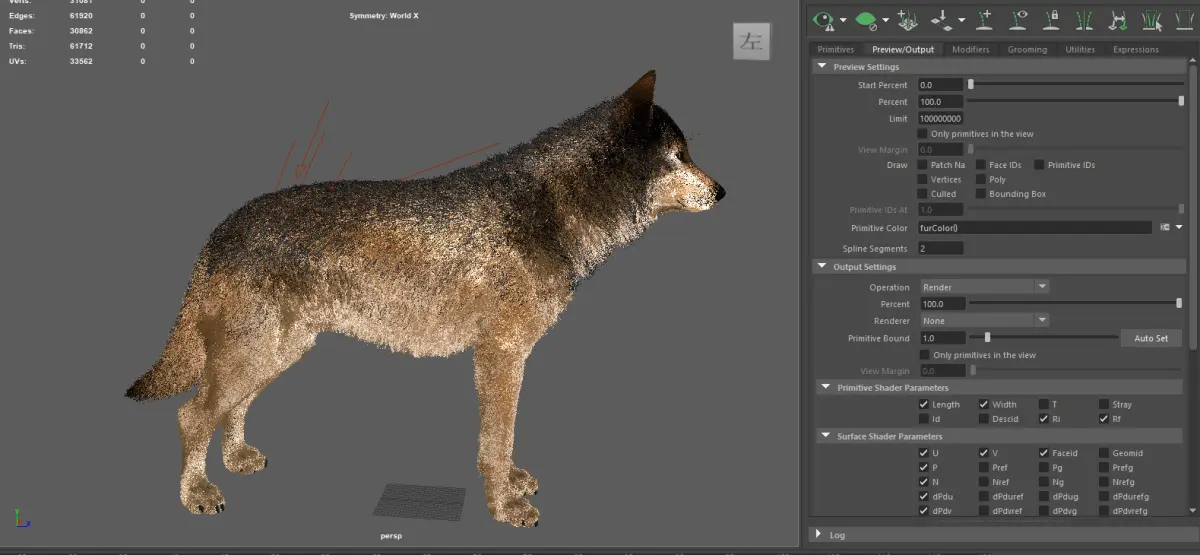Click the XYZ axis gizmo in viewport corner

pyautogui.click(x=22, y=519)
